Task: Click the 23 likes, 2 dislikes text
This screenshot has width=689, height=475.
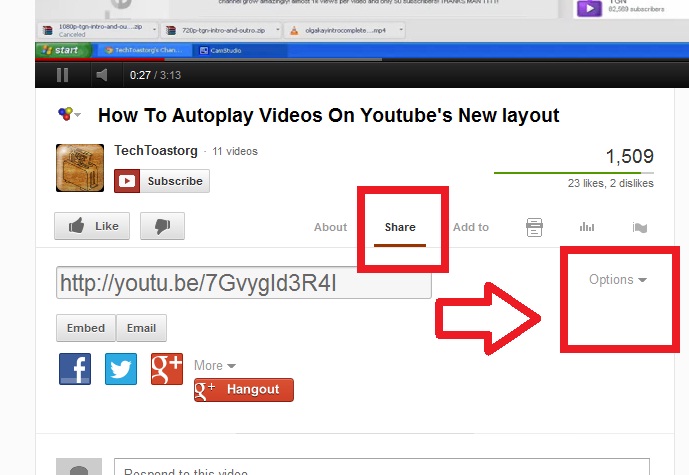Action: [610, 183]
